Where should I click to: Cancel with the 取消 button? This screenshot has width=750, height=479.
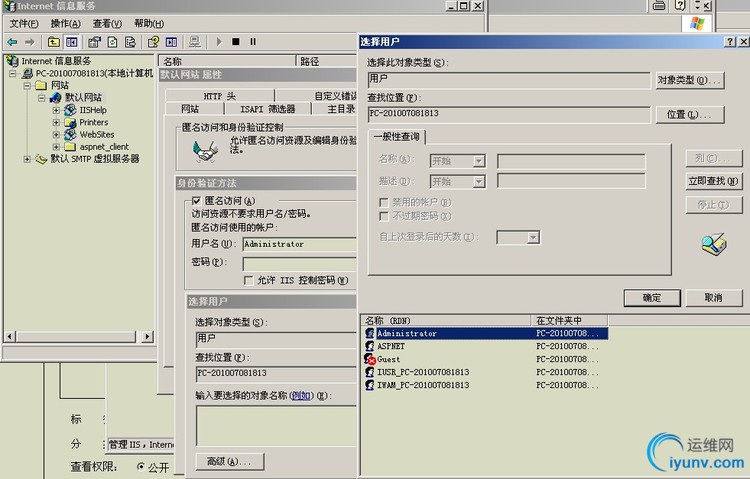[x=714, y=298]
